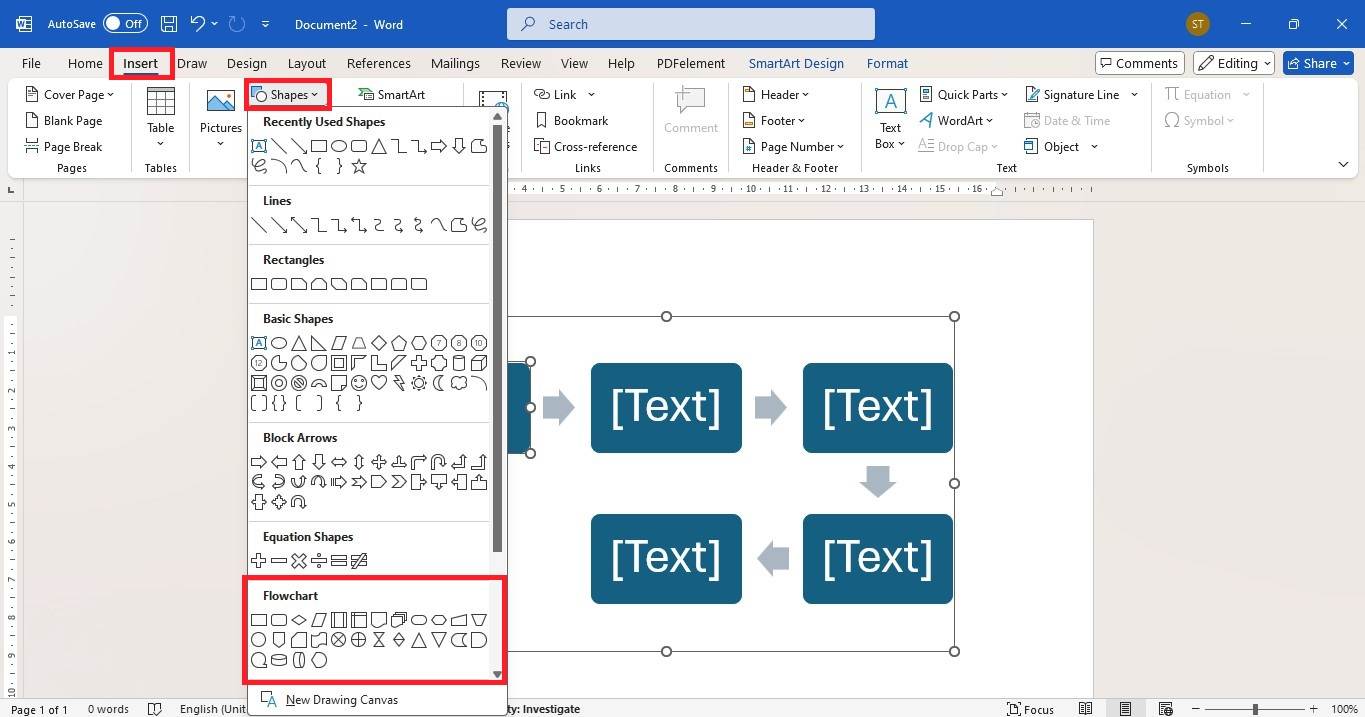
Task: Select the cylinder basic shape
Action: 459,363
